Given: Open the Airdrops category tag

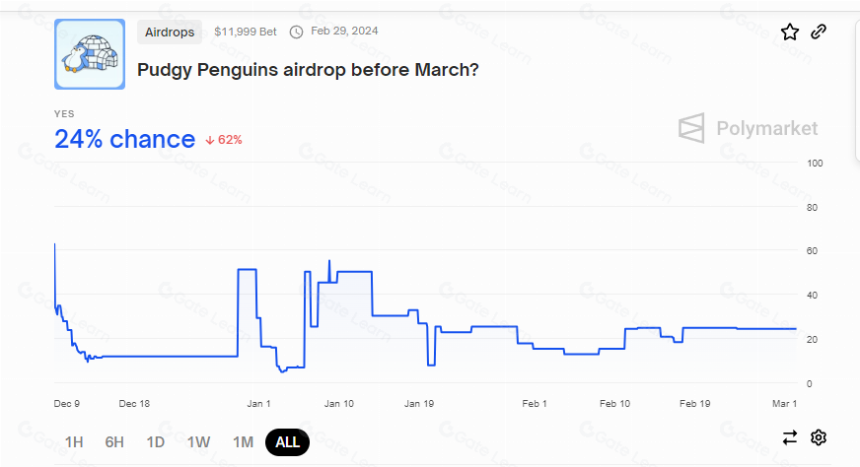Looking at the screenshot, I should point(169,32).
